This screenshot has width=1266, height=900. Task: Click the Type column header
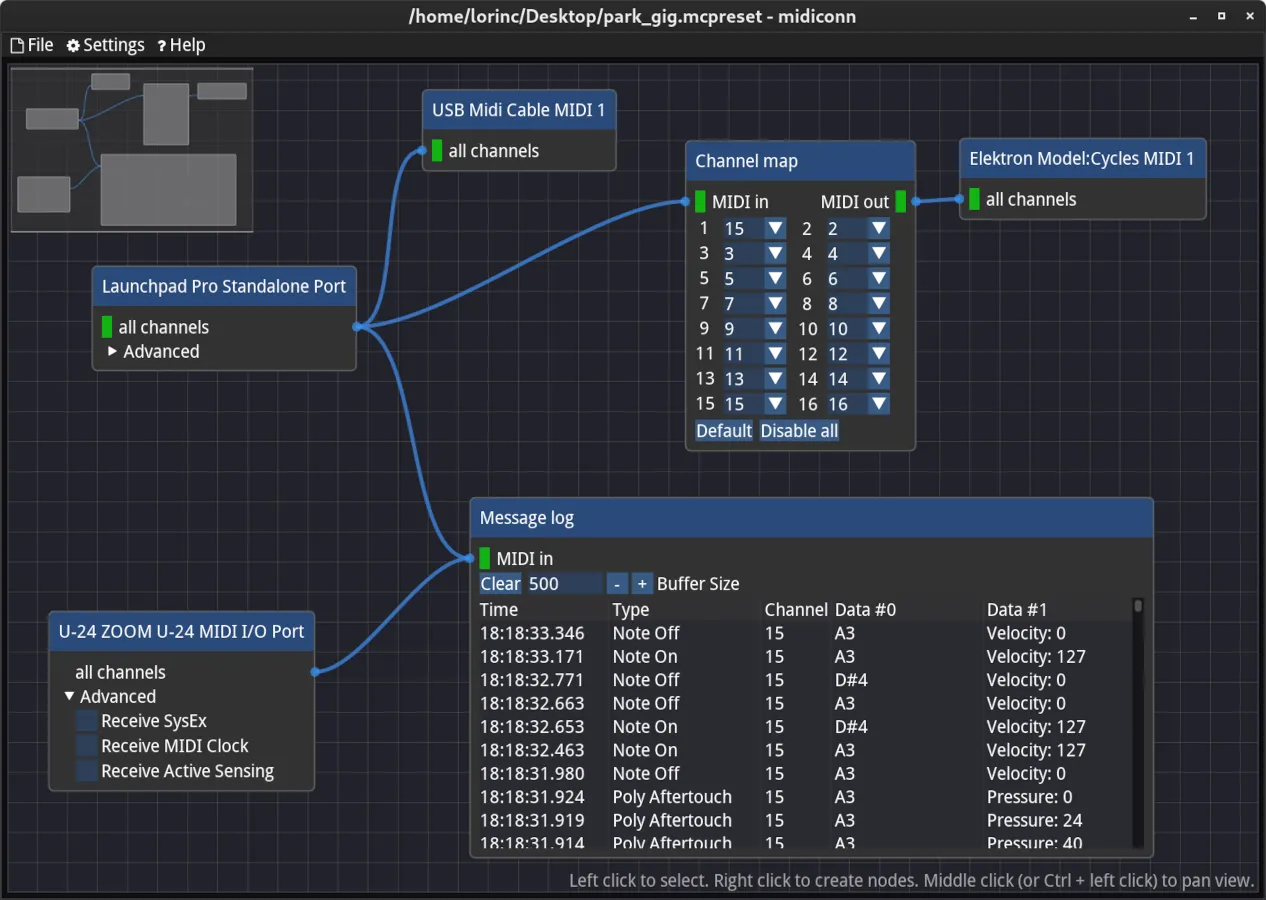coord(631,610)
